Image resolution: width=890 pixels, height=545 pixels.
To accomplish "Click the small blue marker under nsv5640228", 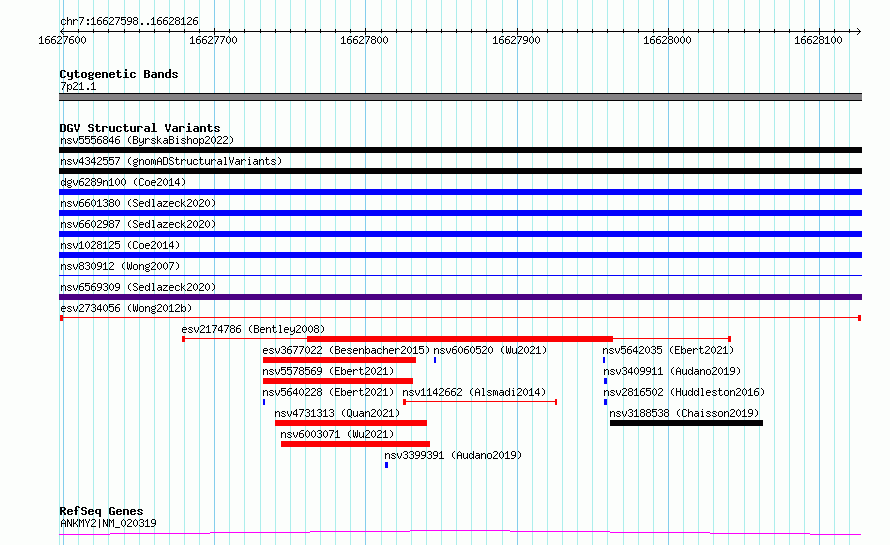I will coord(264,402).
